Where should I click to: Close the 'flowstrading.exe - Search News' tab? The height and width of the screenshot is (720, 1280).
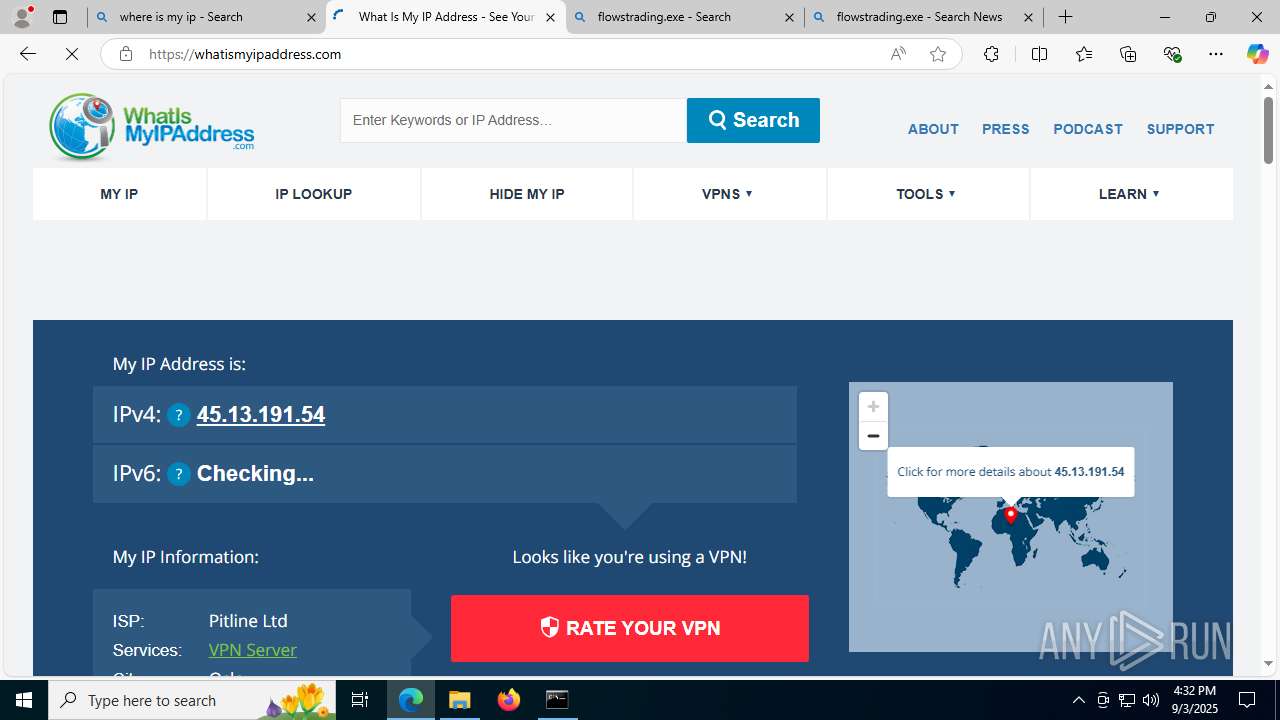(1028, 17)
